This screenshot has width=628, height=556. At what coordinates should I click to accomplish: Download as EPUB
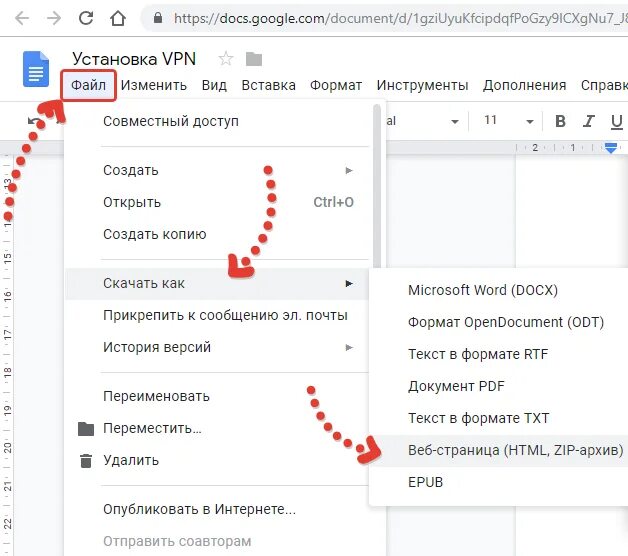coord(498,482)
